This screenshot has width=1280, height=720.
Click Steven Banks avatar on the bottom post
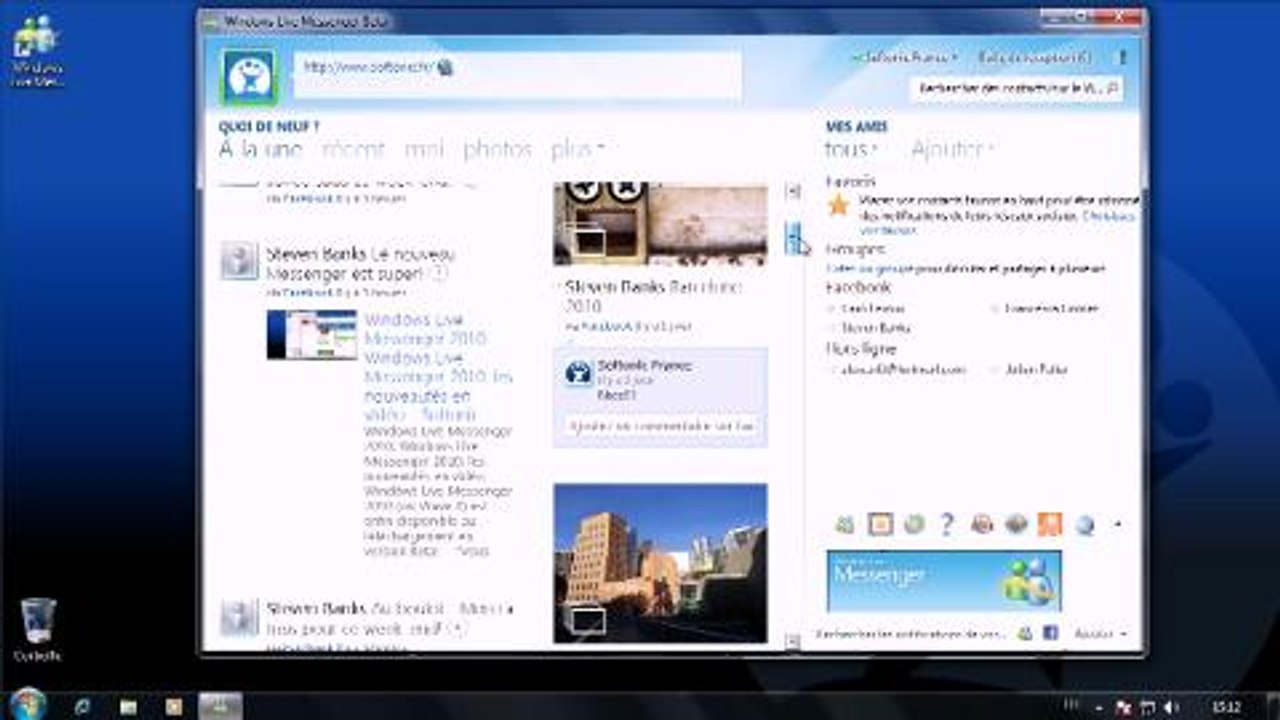240,618
